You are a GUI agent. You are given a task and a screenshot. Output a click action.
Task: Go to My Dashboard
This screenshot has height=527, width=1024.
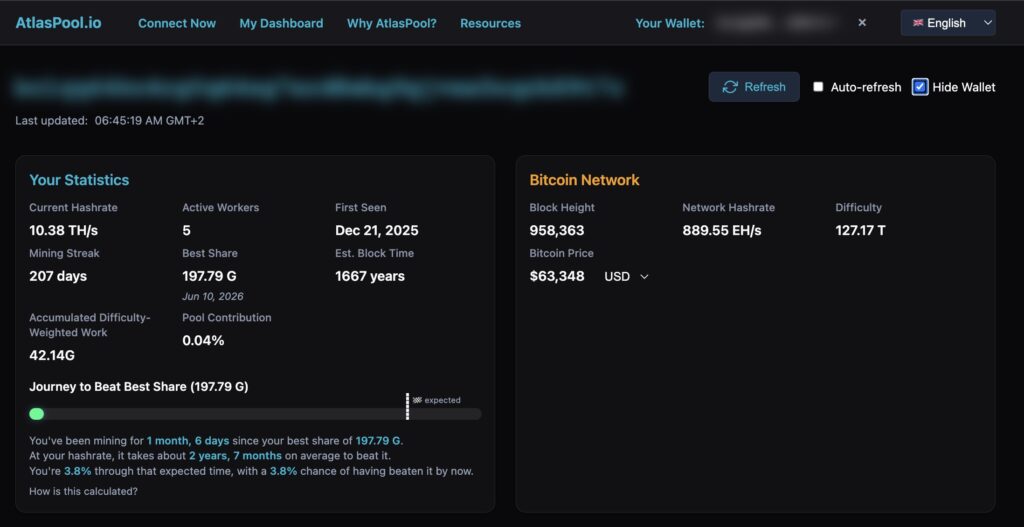281,23
